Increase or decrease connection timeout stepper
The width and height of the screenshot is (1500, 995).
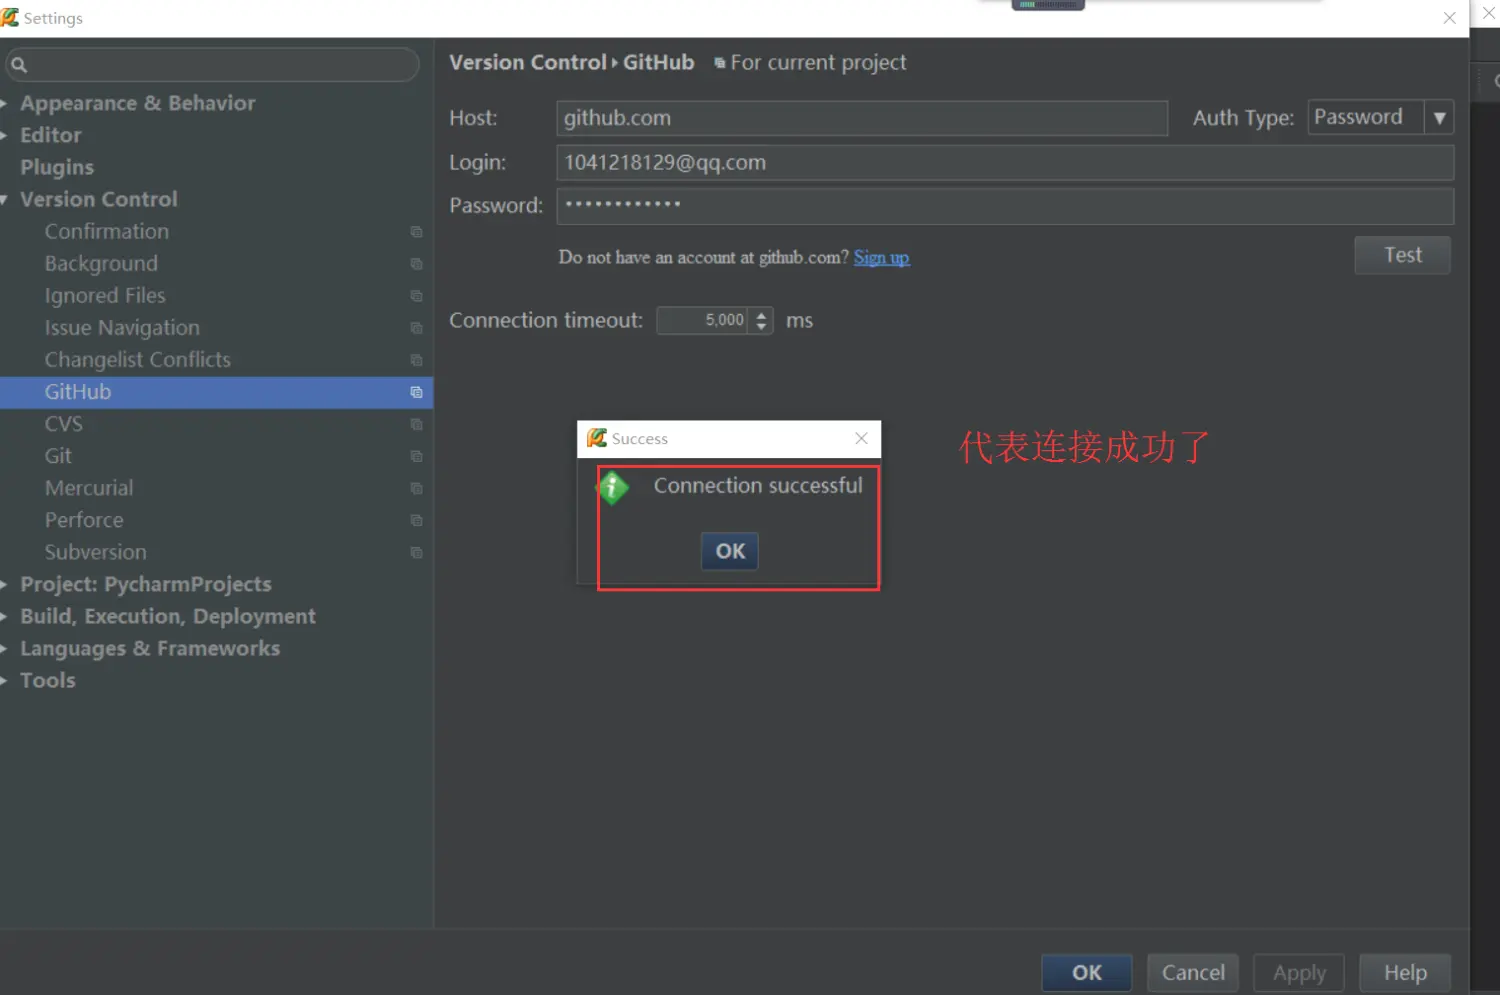point(761,320)
